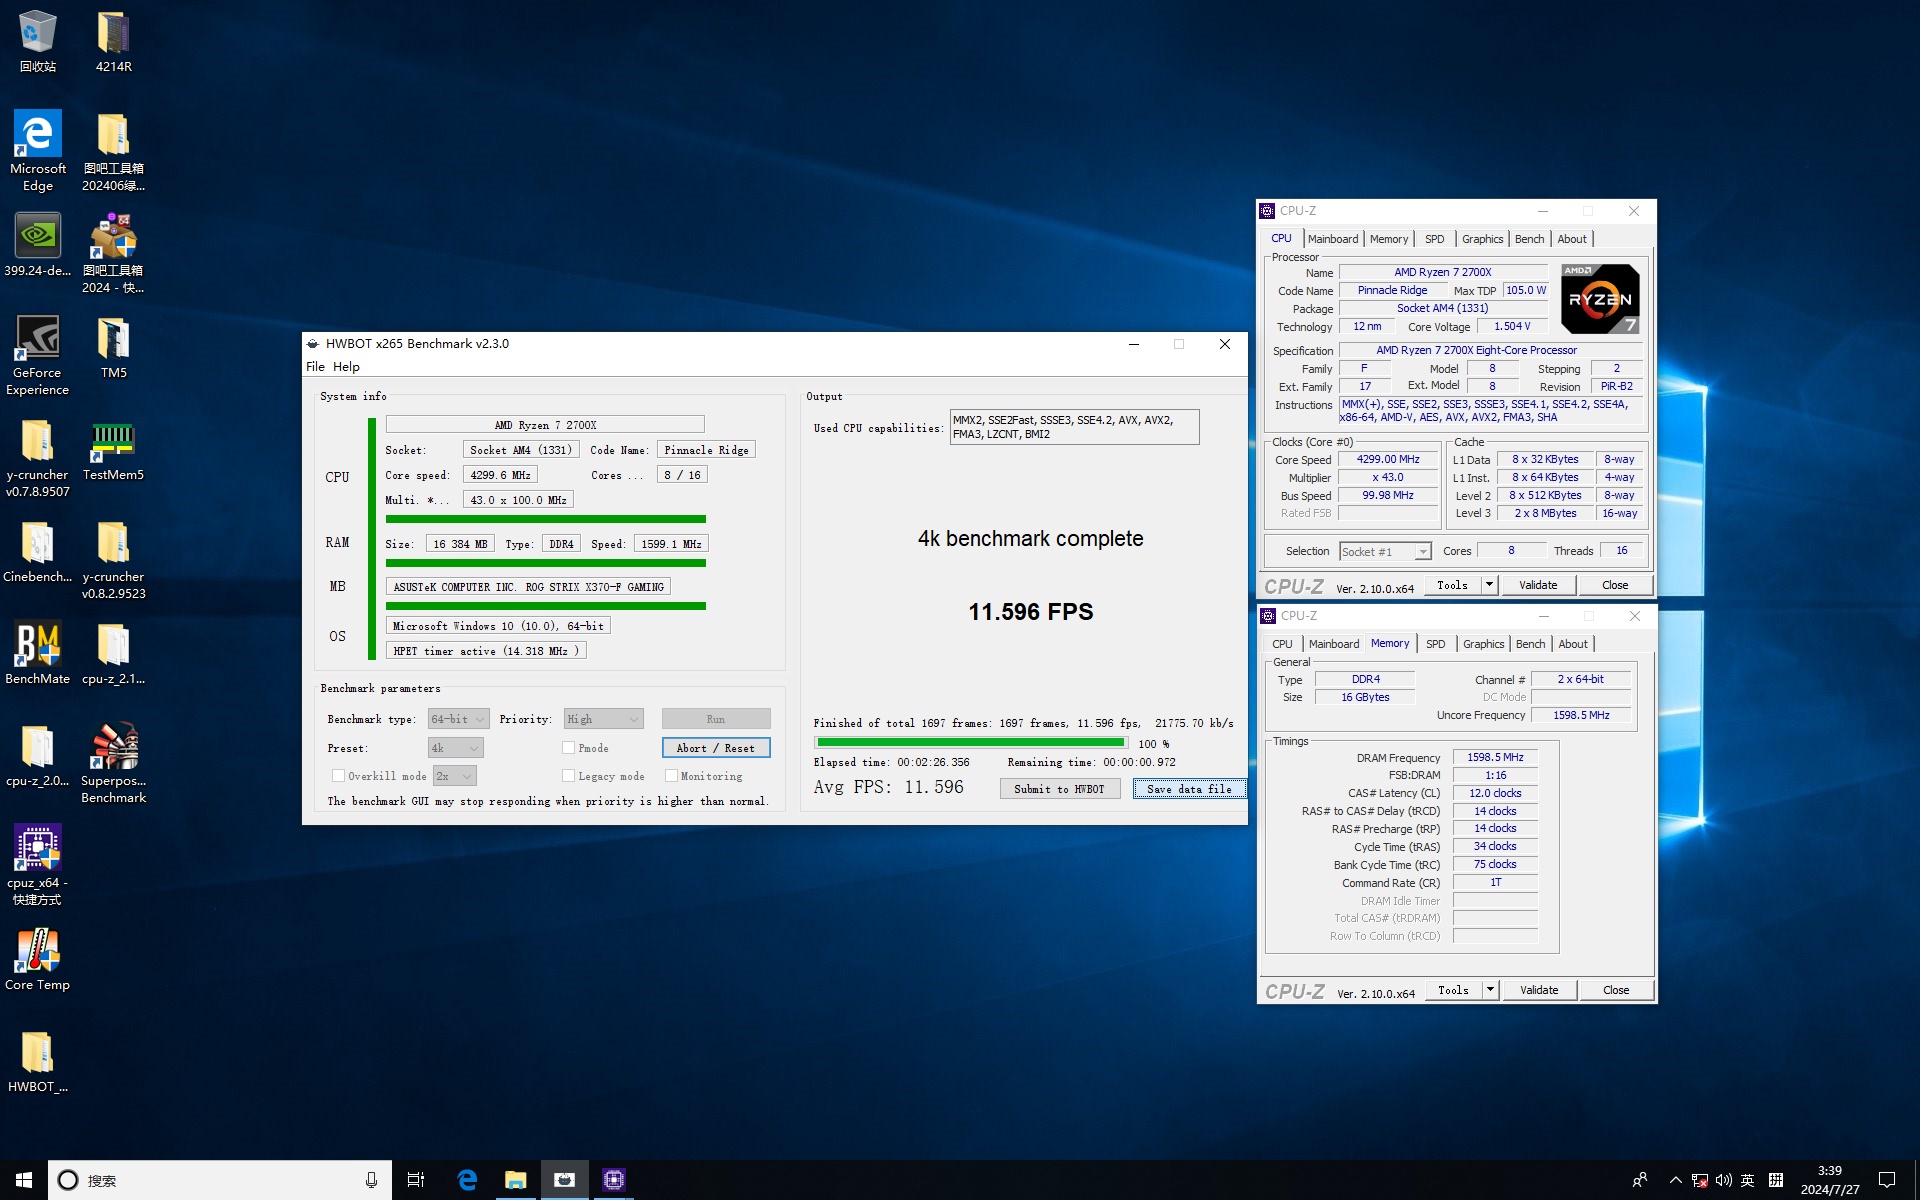The width and height of the screenshot is (1920, 1200).
Task: Open the File menu in HWBOT x265
Action: 315,367
